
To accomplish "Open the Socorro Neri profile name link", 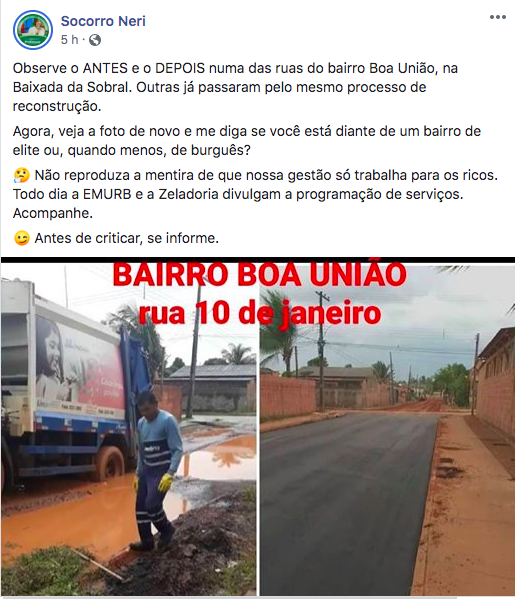I will coord(103,21).
